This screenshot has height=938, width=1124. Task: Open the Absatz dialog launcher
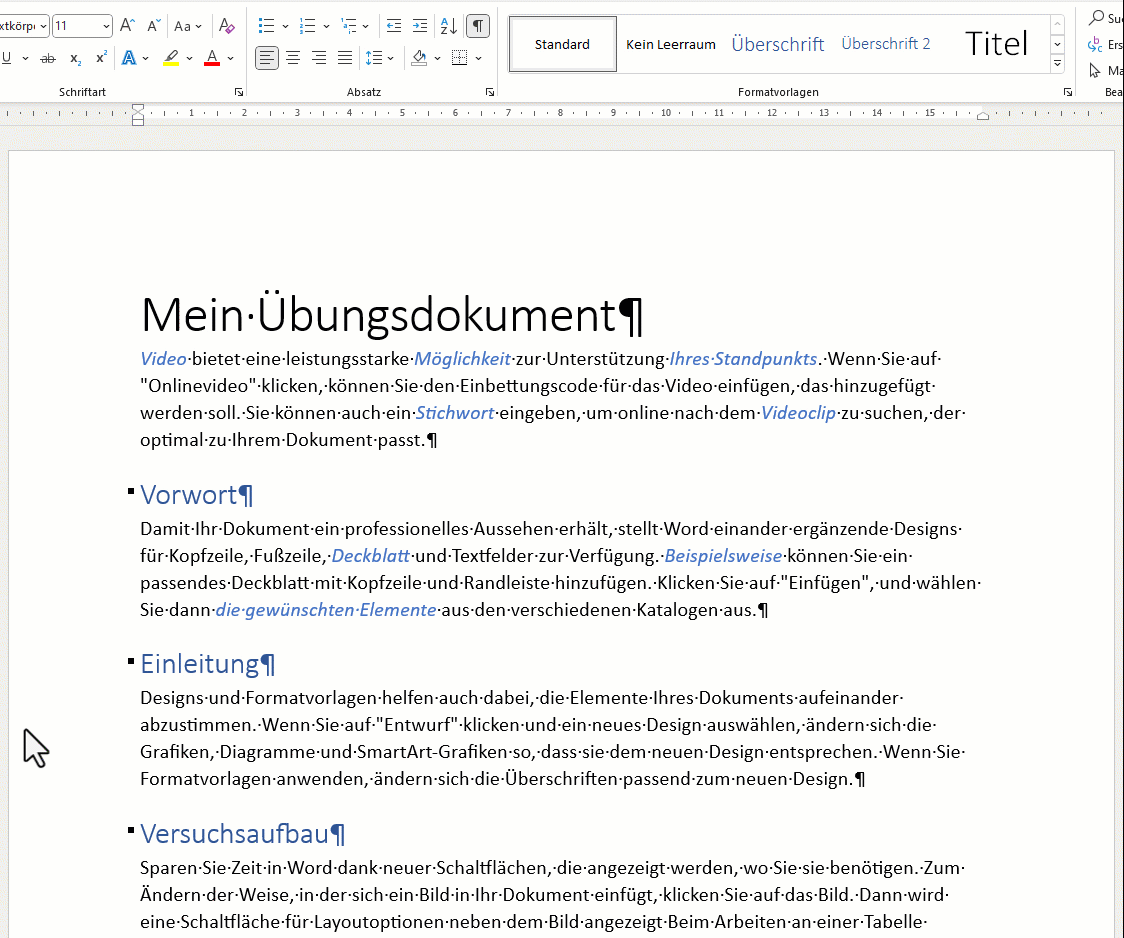[x=489, y=92]
